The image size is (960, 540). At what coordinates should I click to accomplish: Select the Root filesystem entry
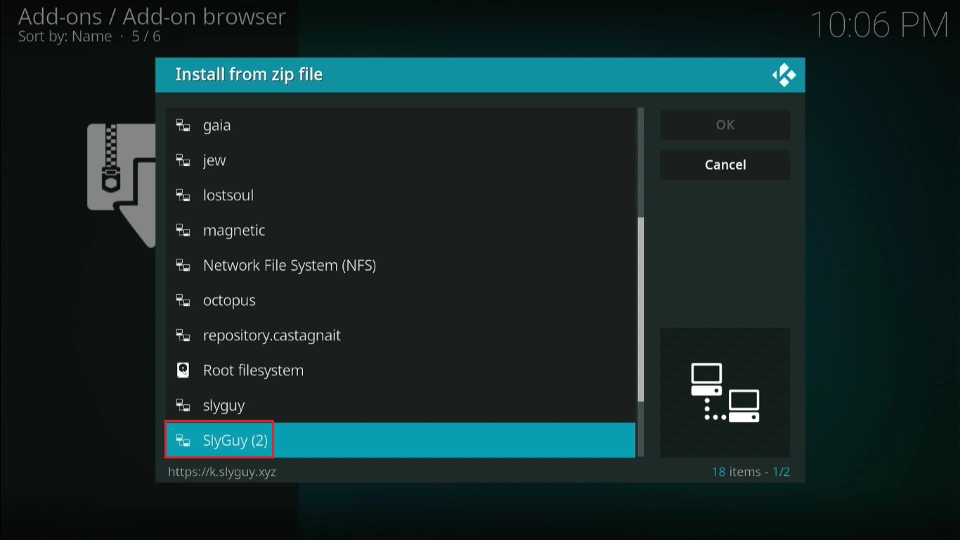pos(253,371)
